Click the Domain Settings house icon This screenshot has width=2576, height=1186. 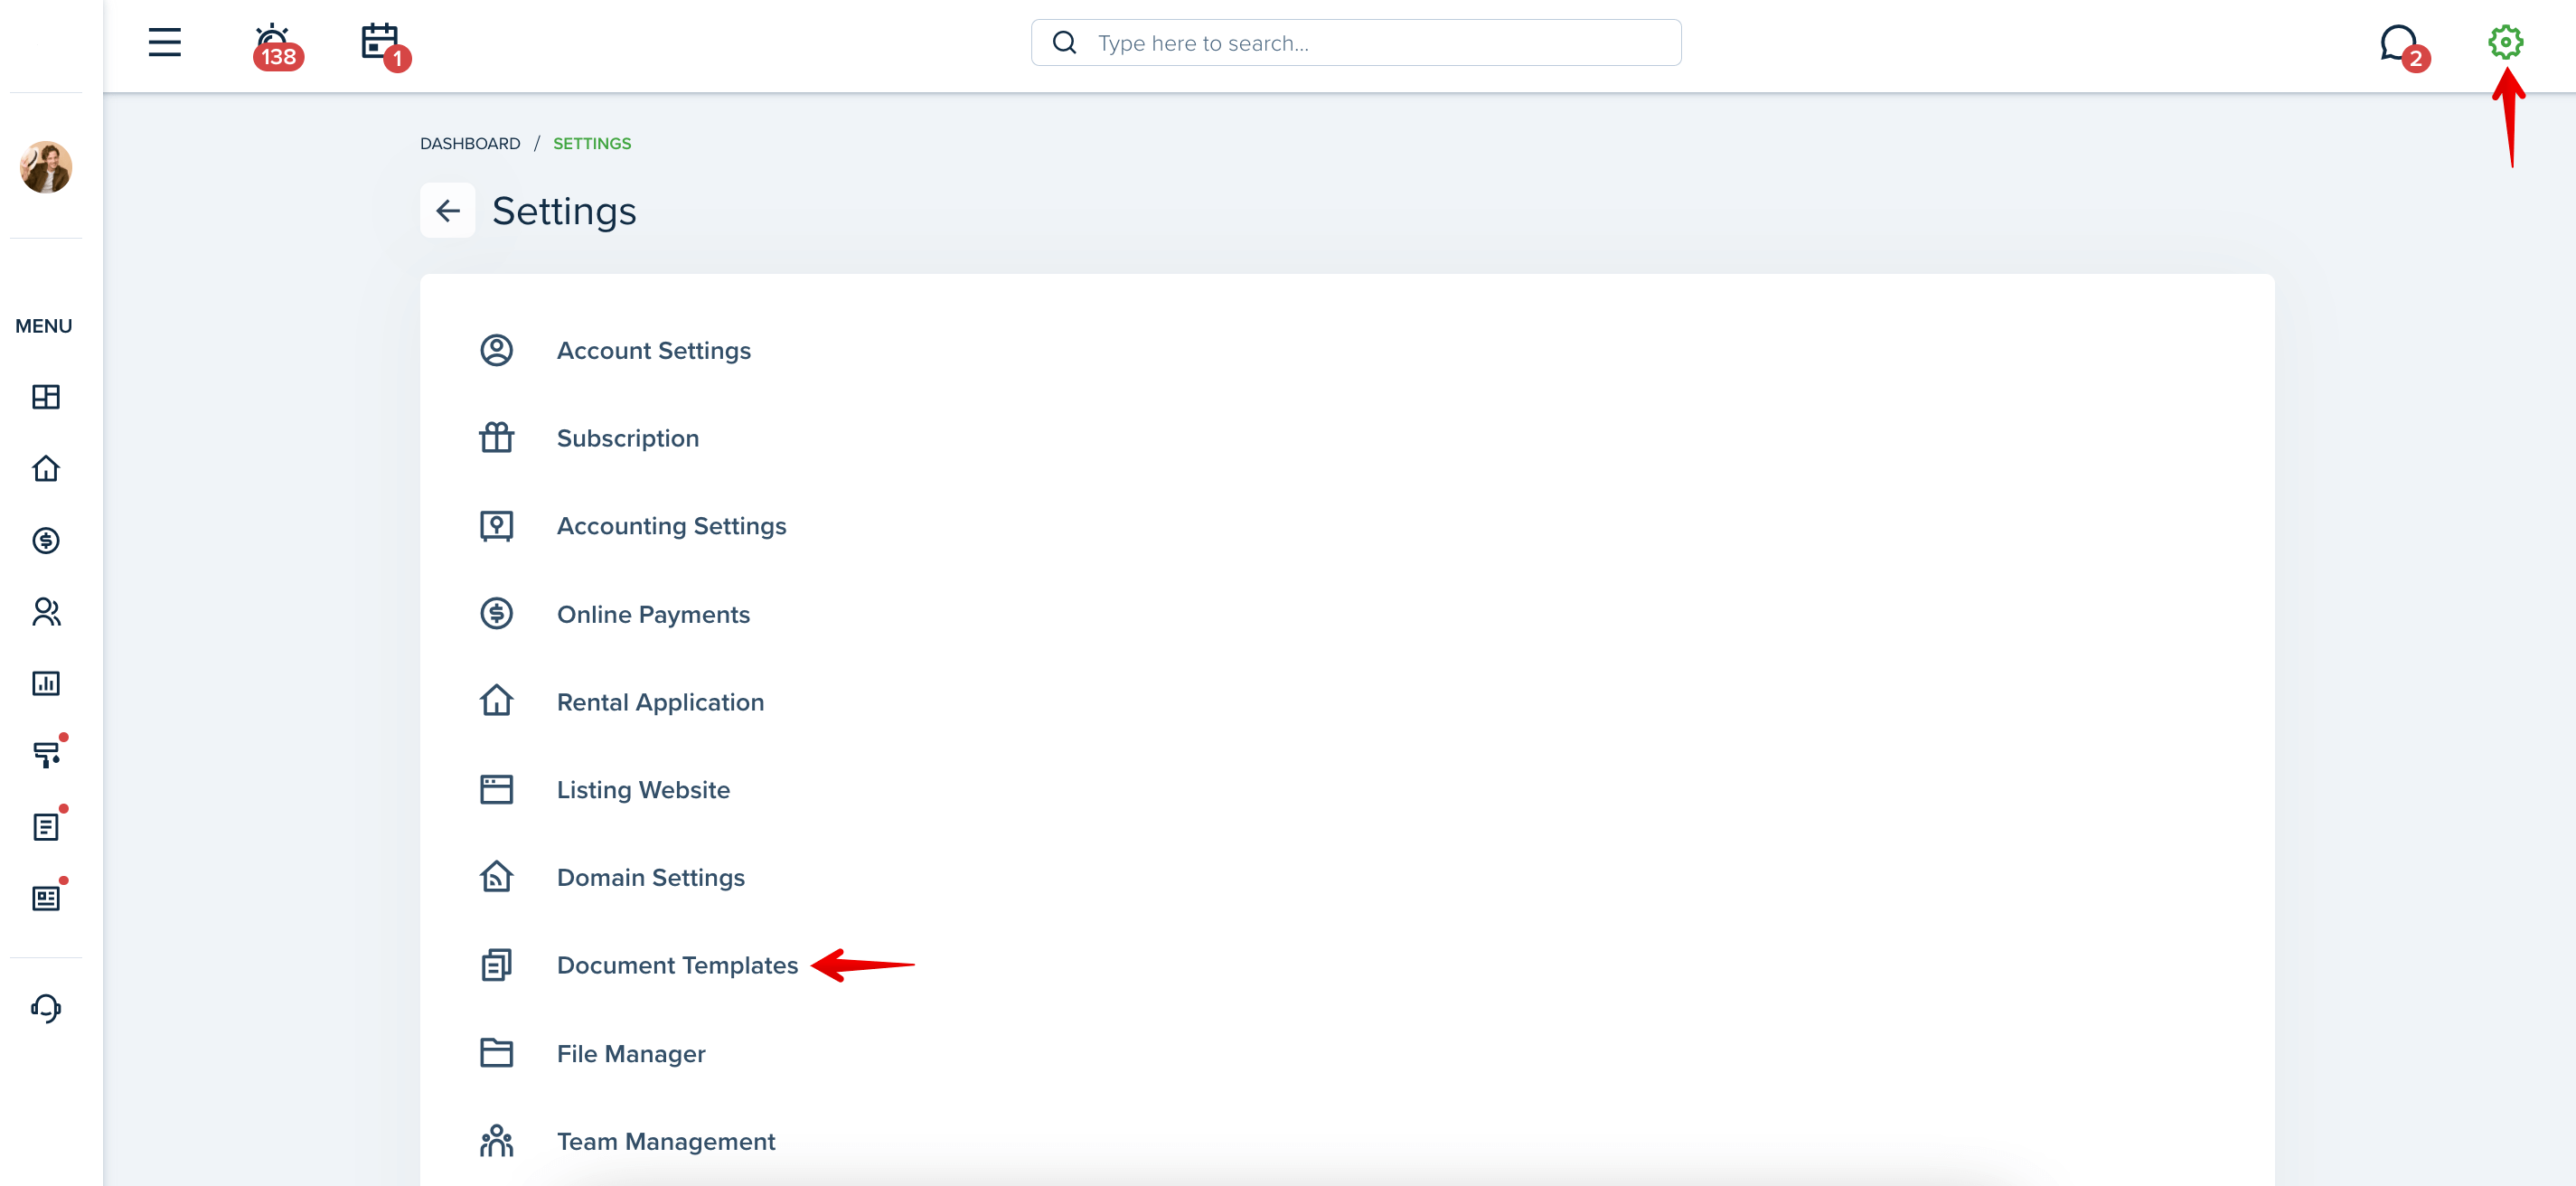pyautogui.click(x=496, y=877)
